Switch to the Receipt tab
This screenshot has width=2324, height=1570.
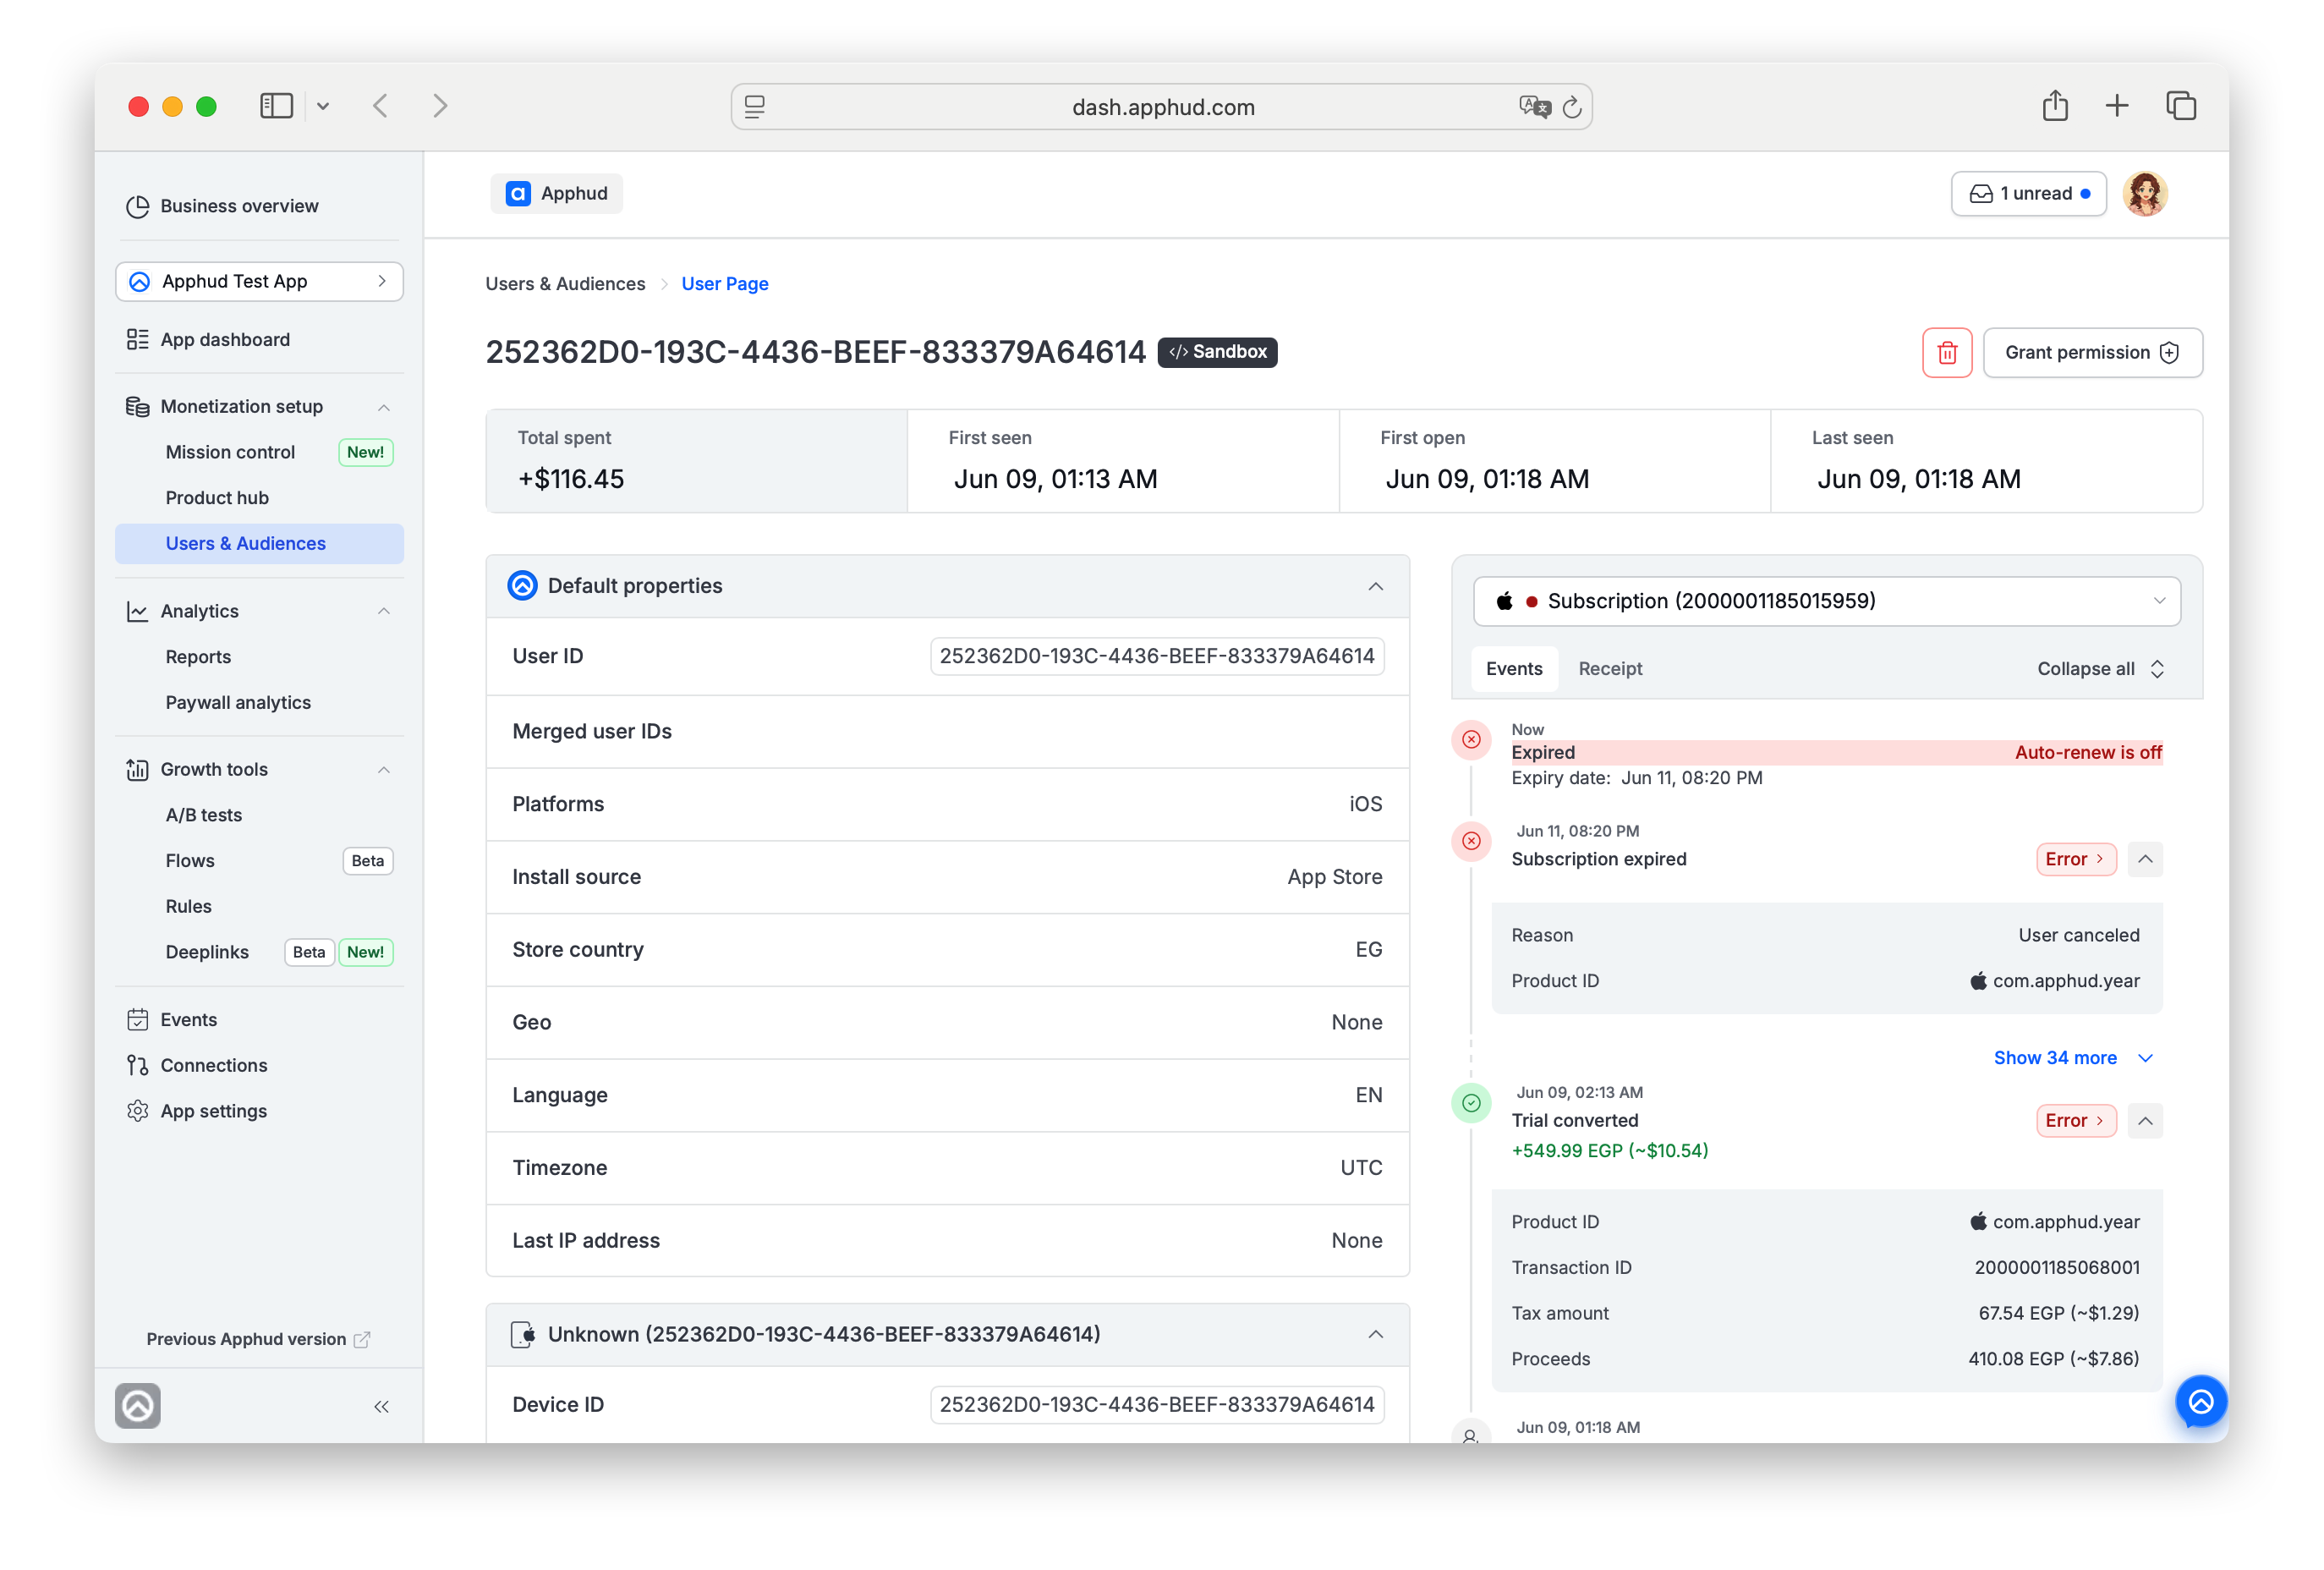(x=1609, y=669)
